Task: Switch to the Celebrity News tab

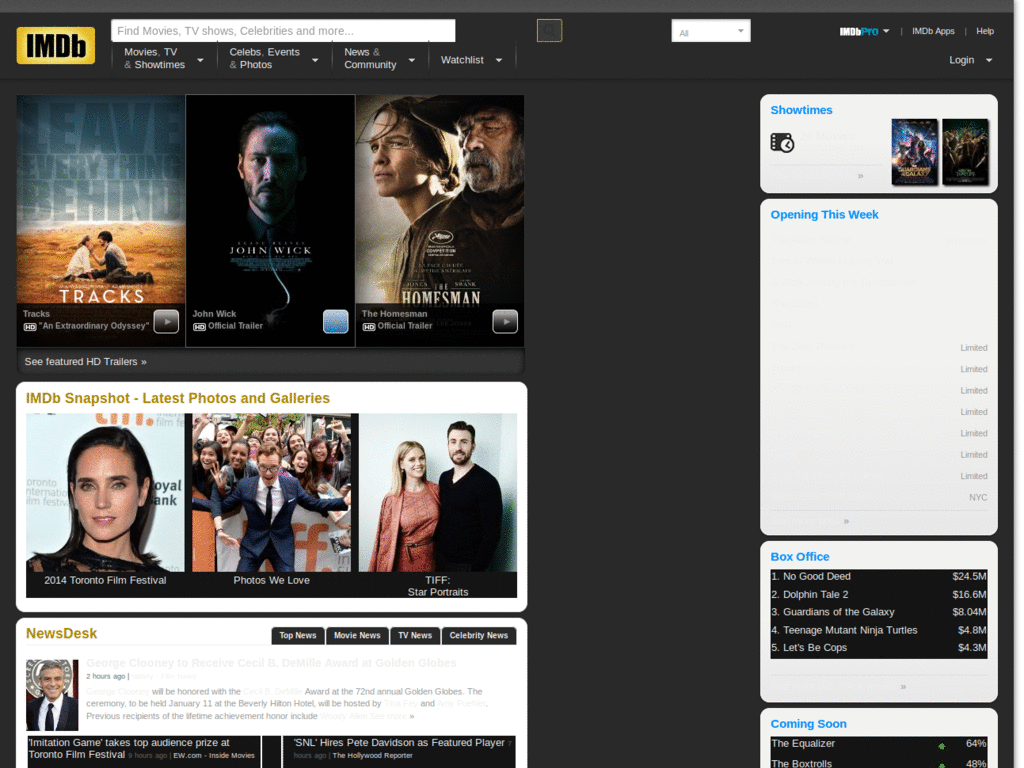Action: coord(479,635)
